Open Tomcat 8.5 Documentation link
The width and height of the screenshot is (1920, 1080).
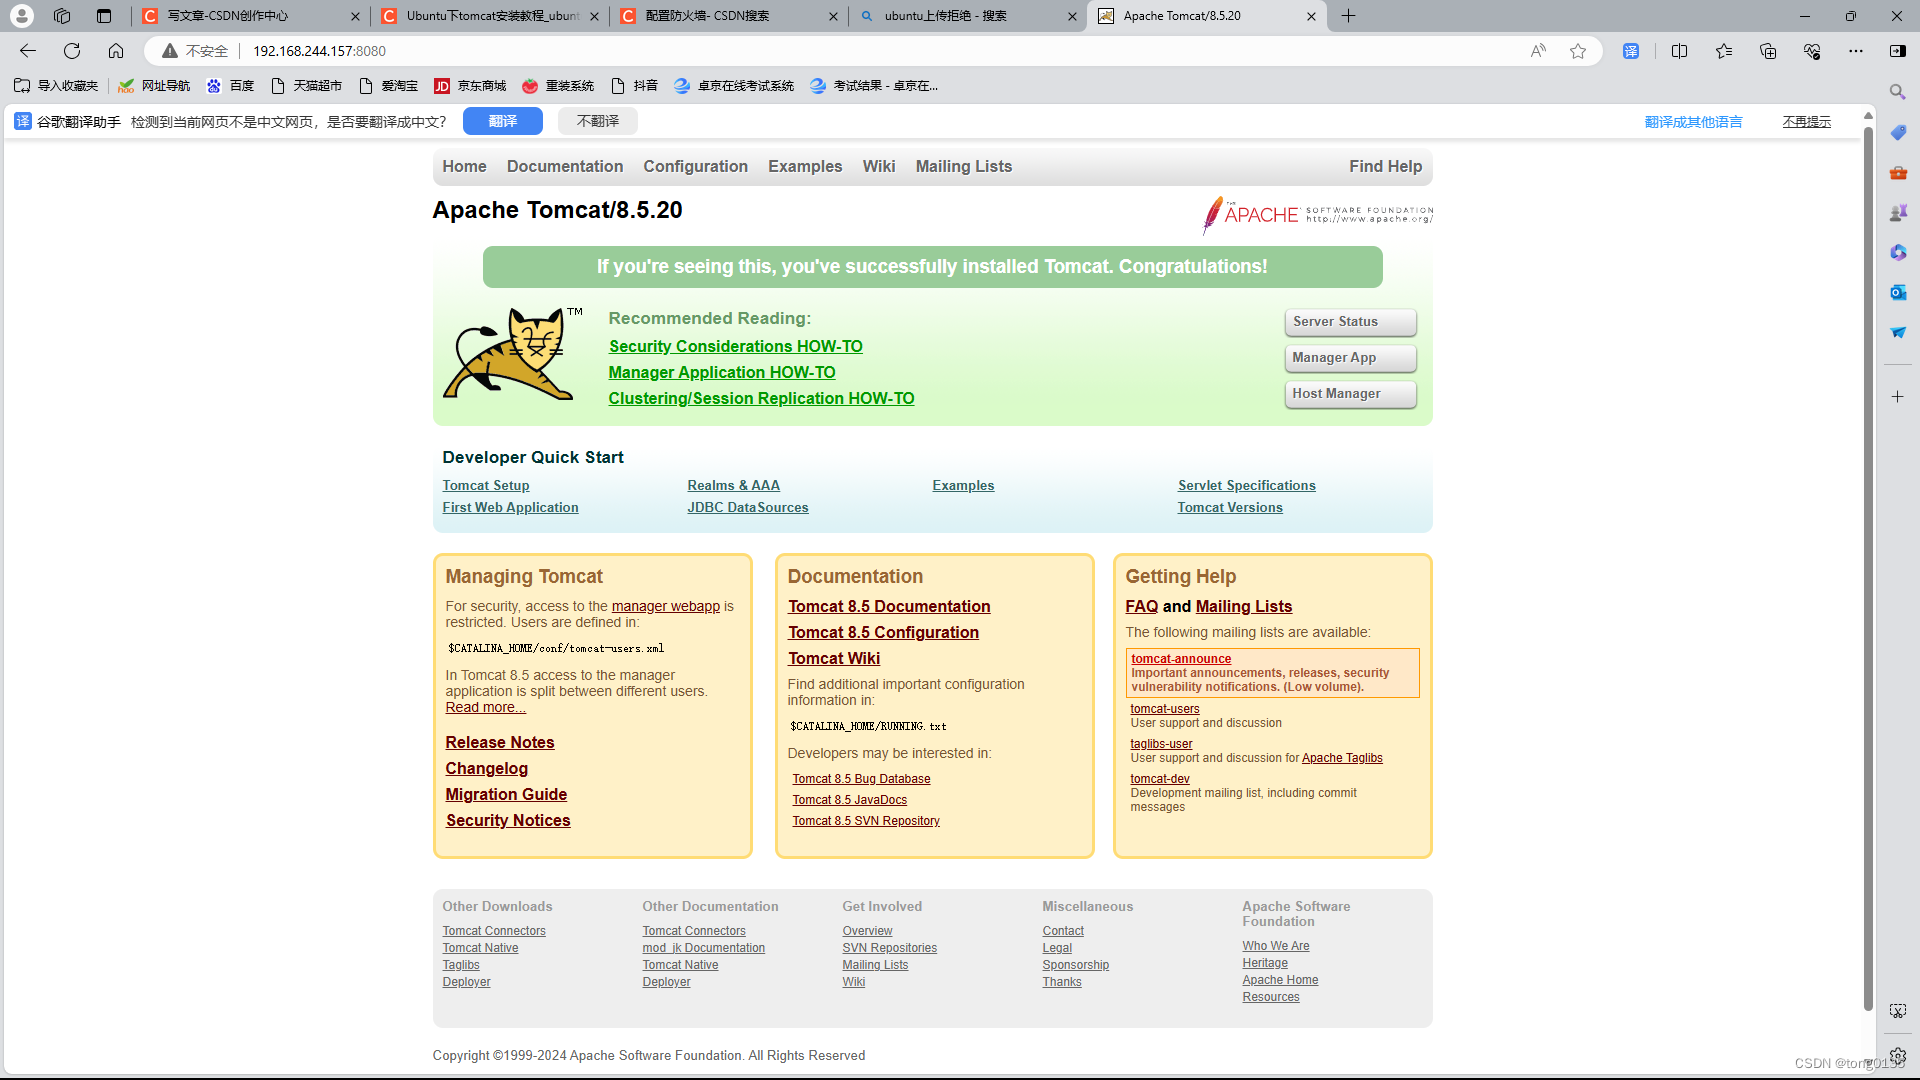pyautogui.click(x=889, y=607)
